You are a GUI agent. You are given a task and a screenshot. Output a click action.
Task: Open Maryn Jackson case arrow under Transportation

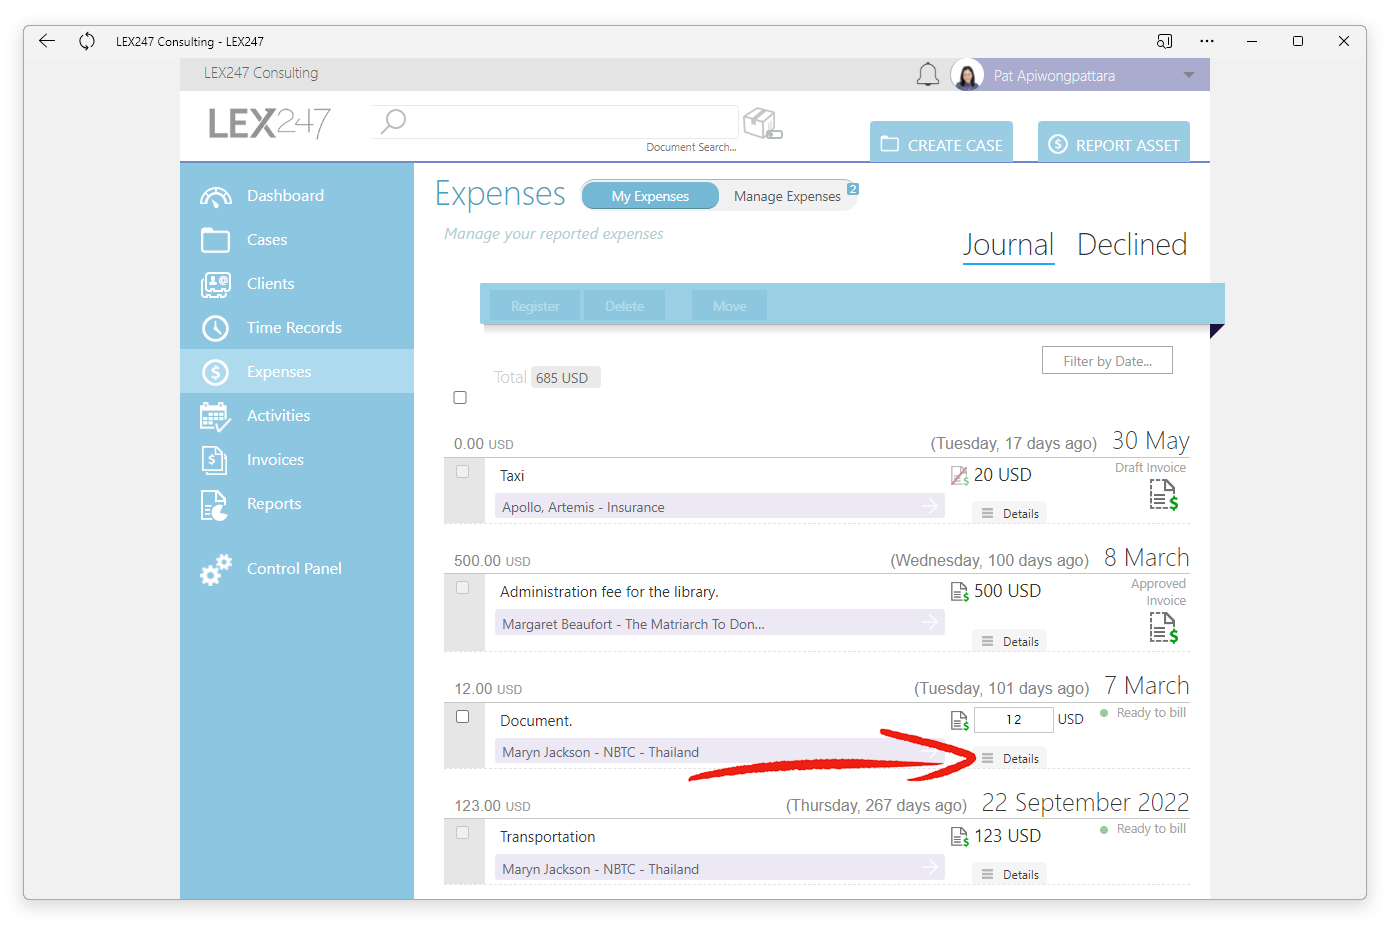point(930,867)
